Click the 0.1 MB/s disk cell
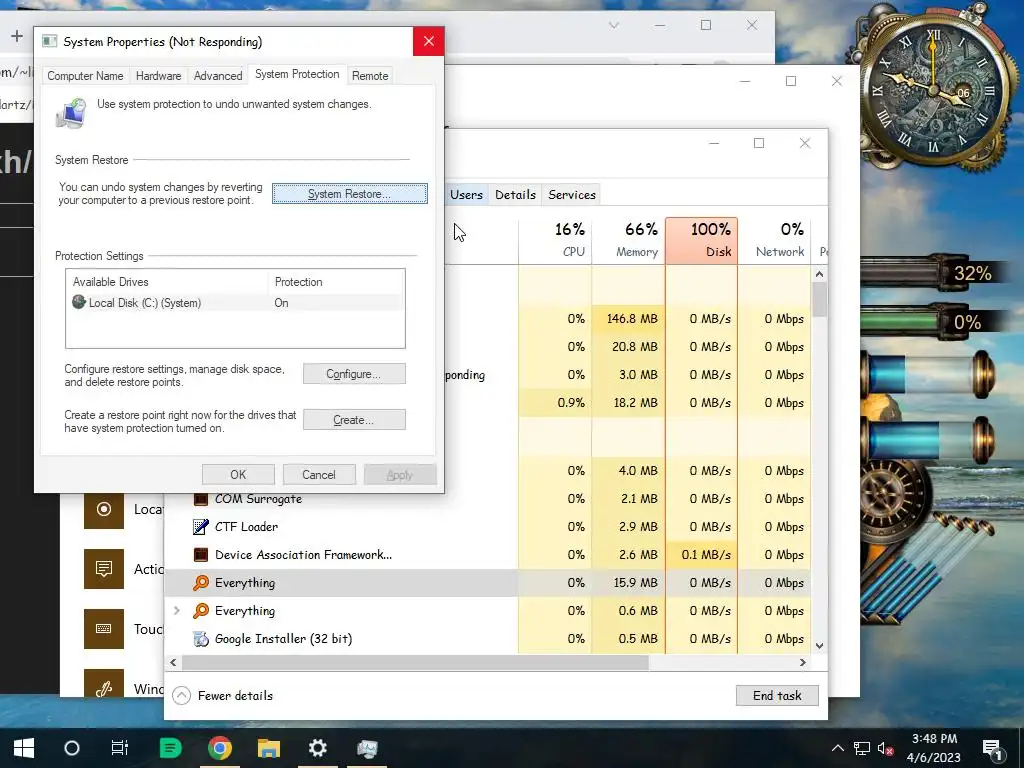Screen dimensions: 1024x768 pos(701,555)
